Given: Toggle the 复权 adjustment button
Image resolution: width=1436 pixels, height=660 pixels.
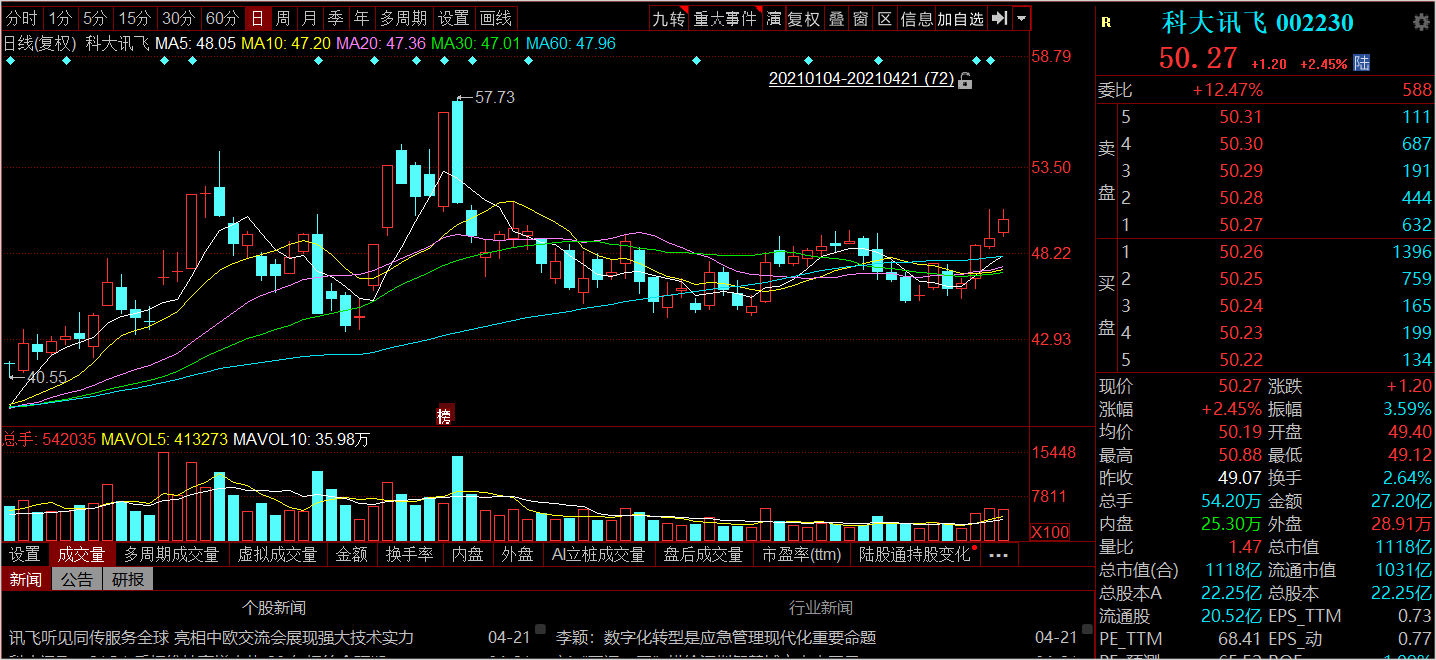Looking at the screenshot, I should 804,18.
